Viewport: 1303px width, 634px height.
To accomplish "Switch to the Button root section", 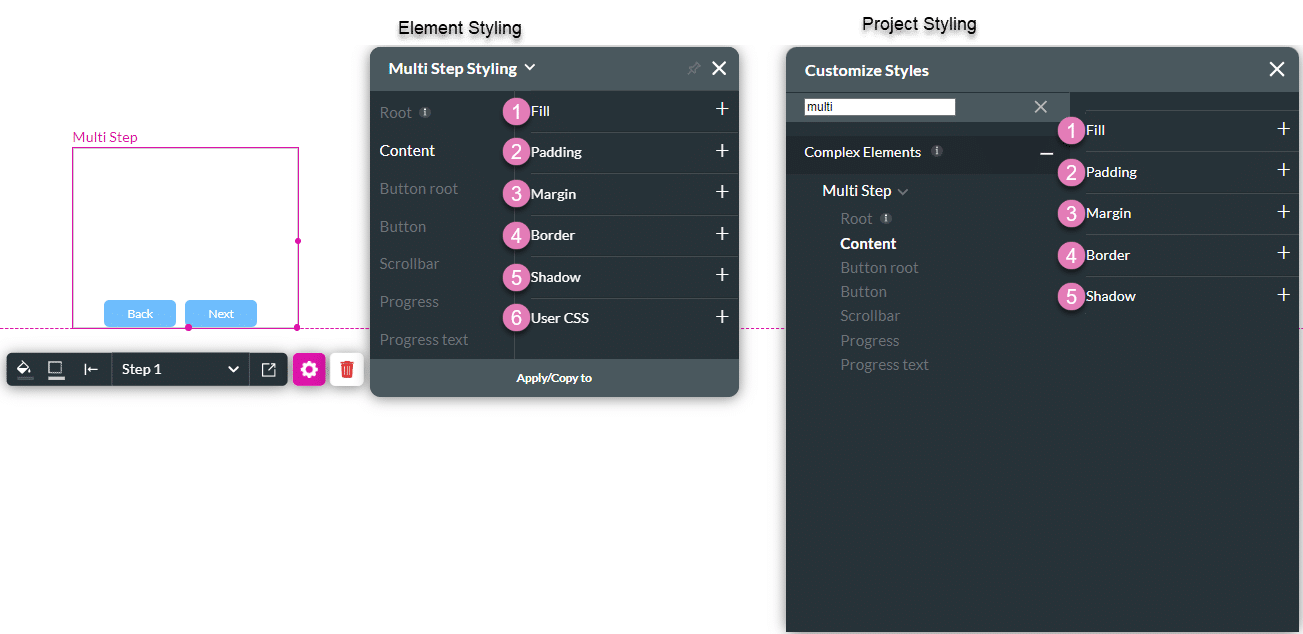I will [419, 188].
